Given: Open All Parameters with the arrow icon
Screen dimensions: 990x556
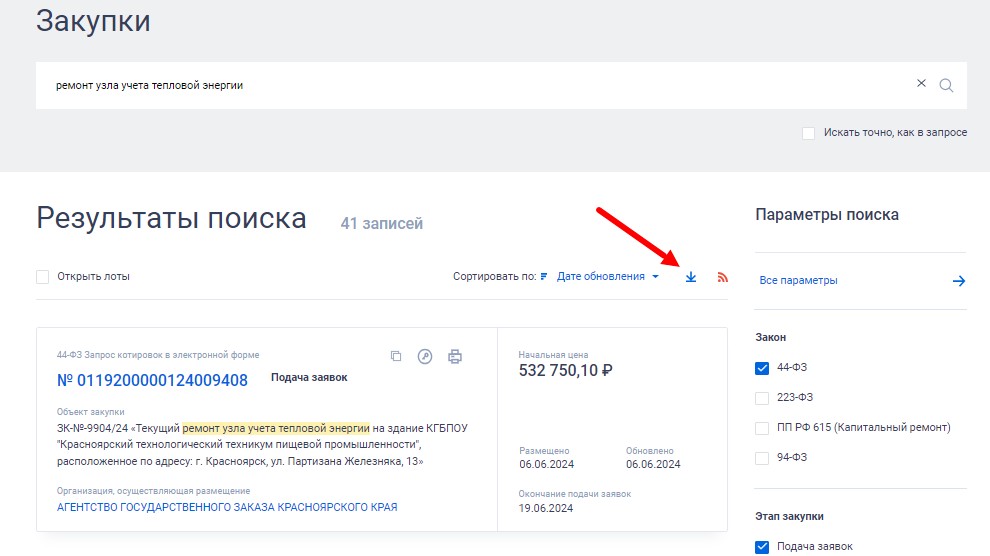Looking at the screenshot, I should tap(958, 281).
